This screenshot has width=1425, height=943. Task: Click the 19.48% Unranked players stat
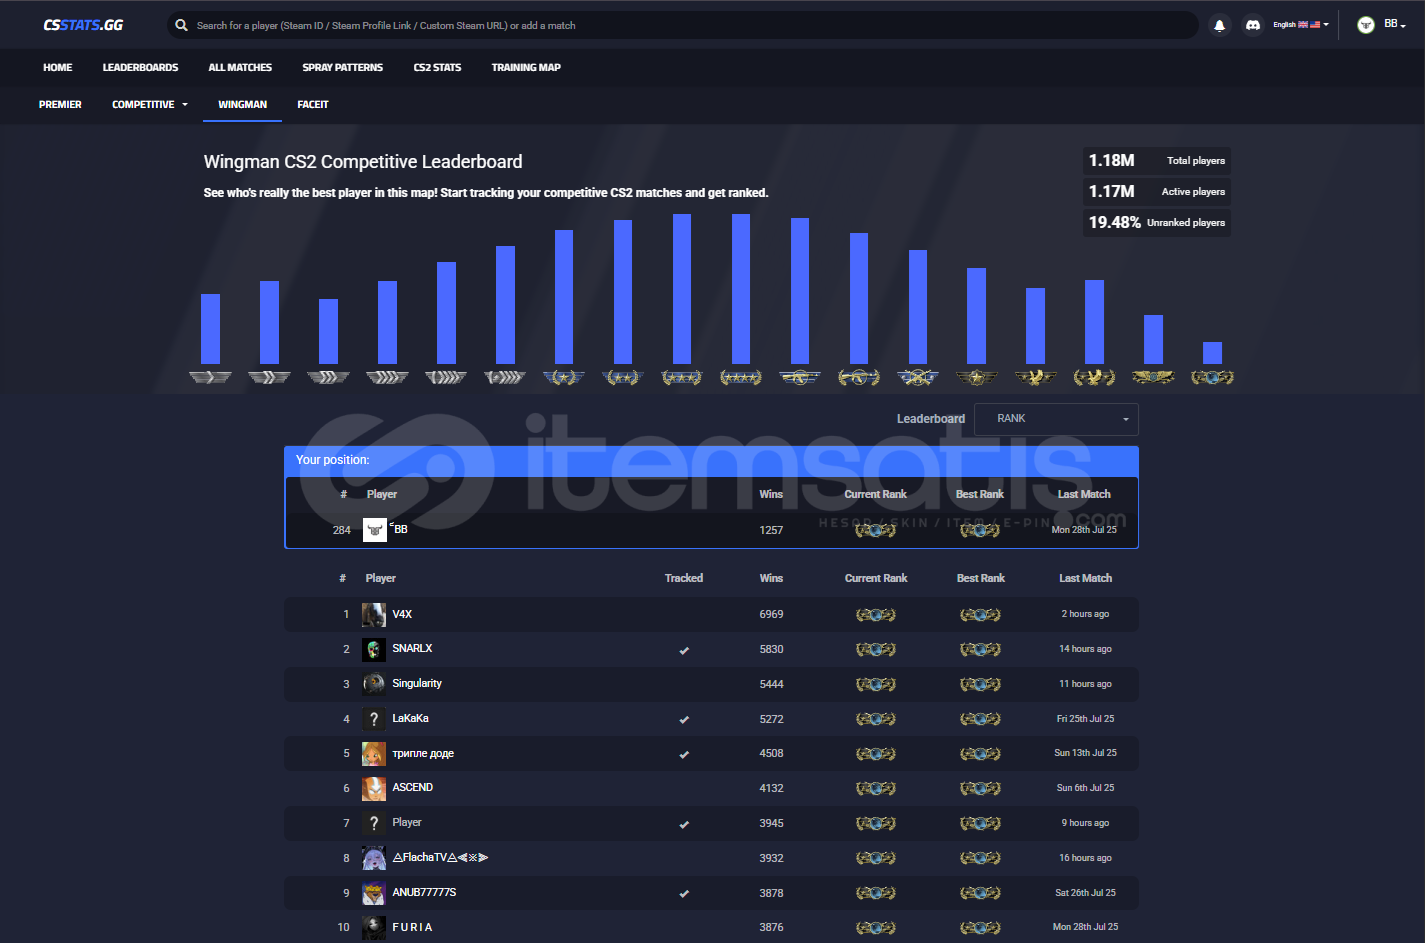[x=1157, y=223]
